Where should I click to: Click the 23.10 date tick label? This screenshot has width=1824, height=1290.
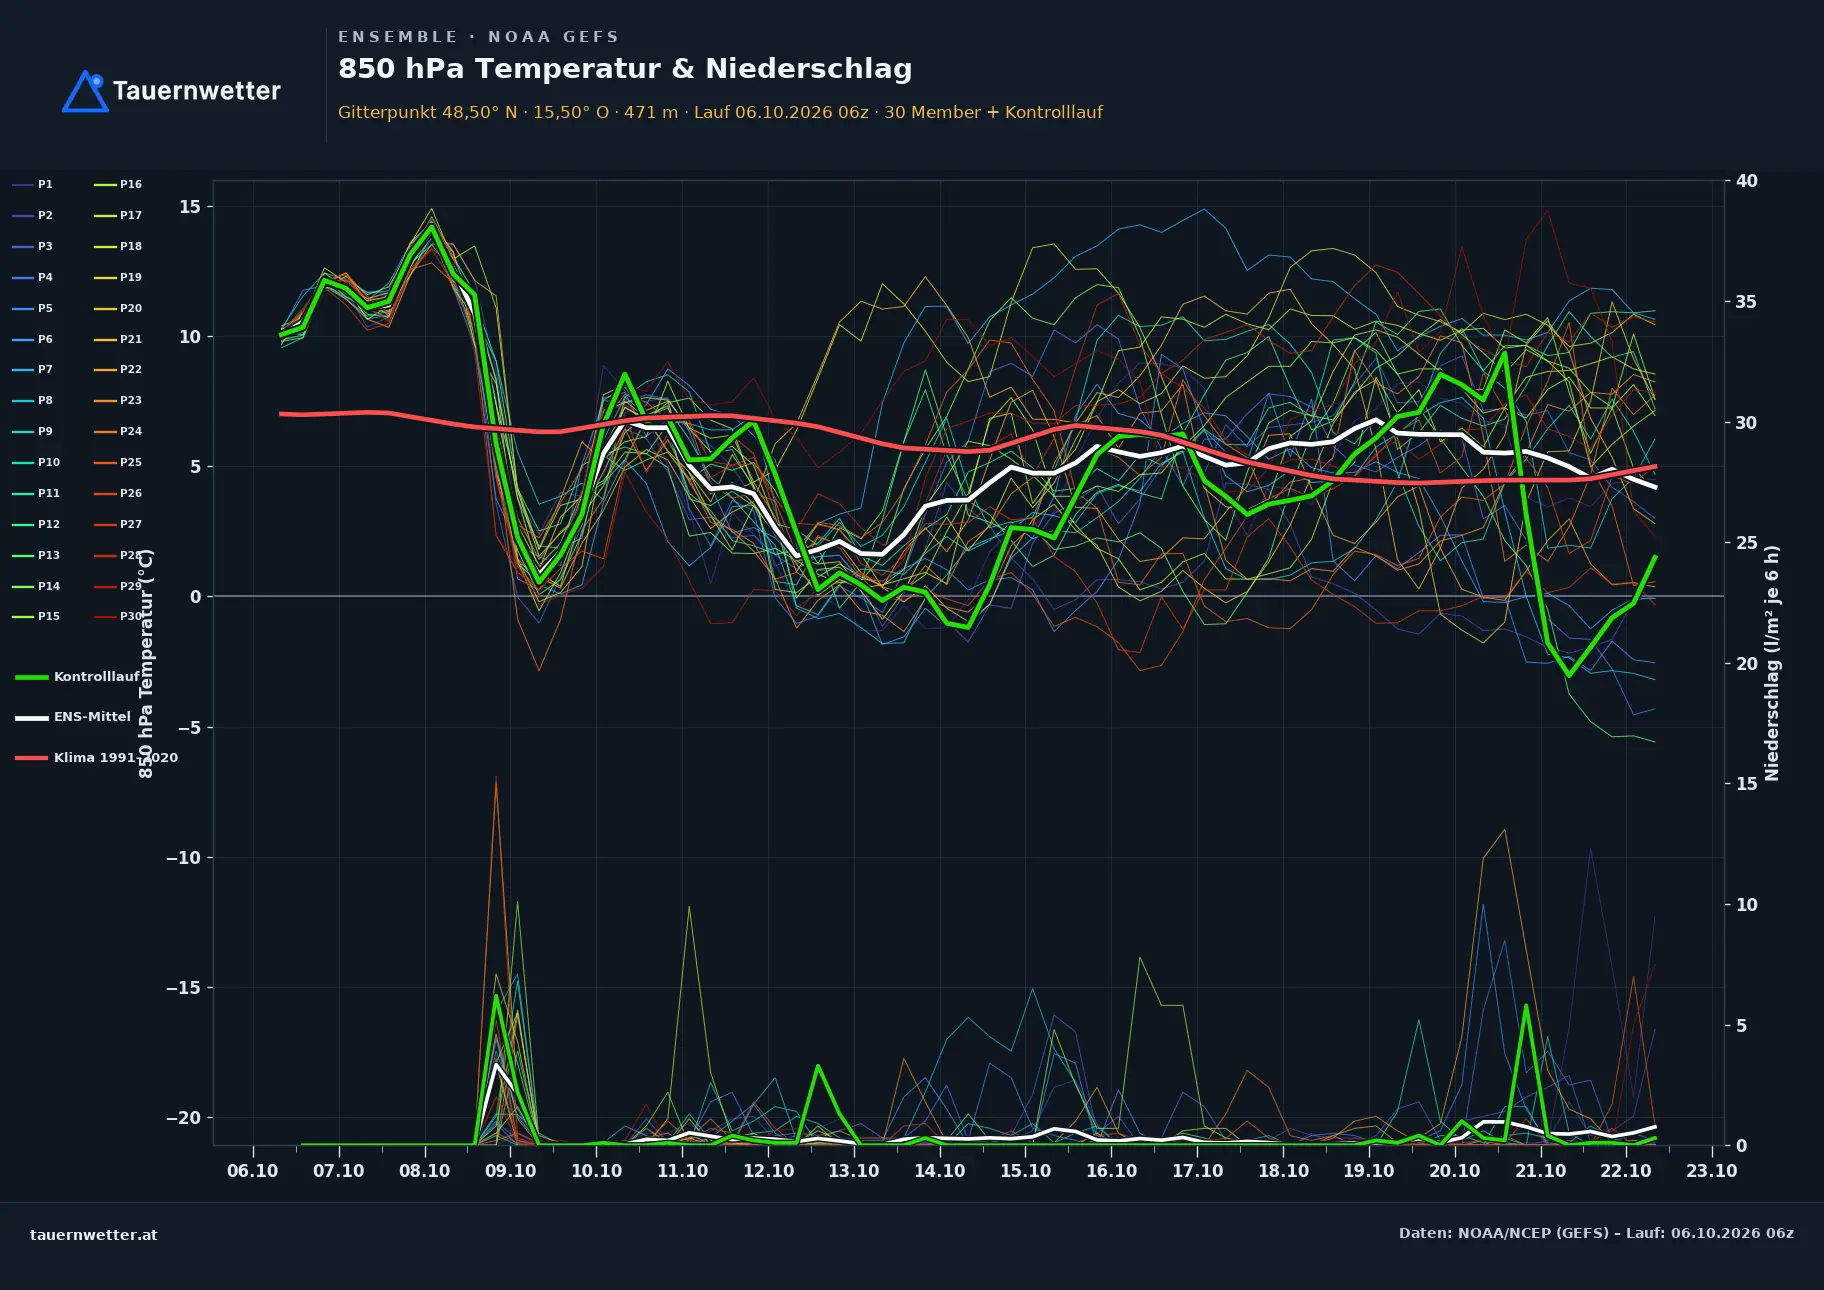click(1712, 1171)
